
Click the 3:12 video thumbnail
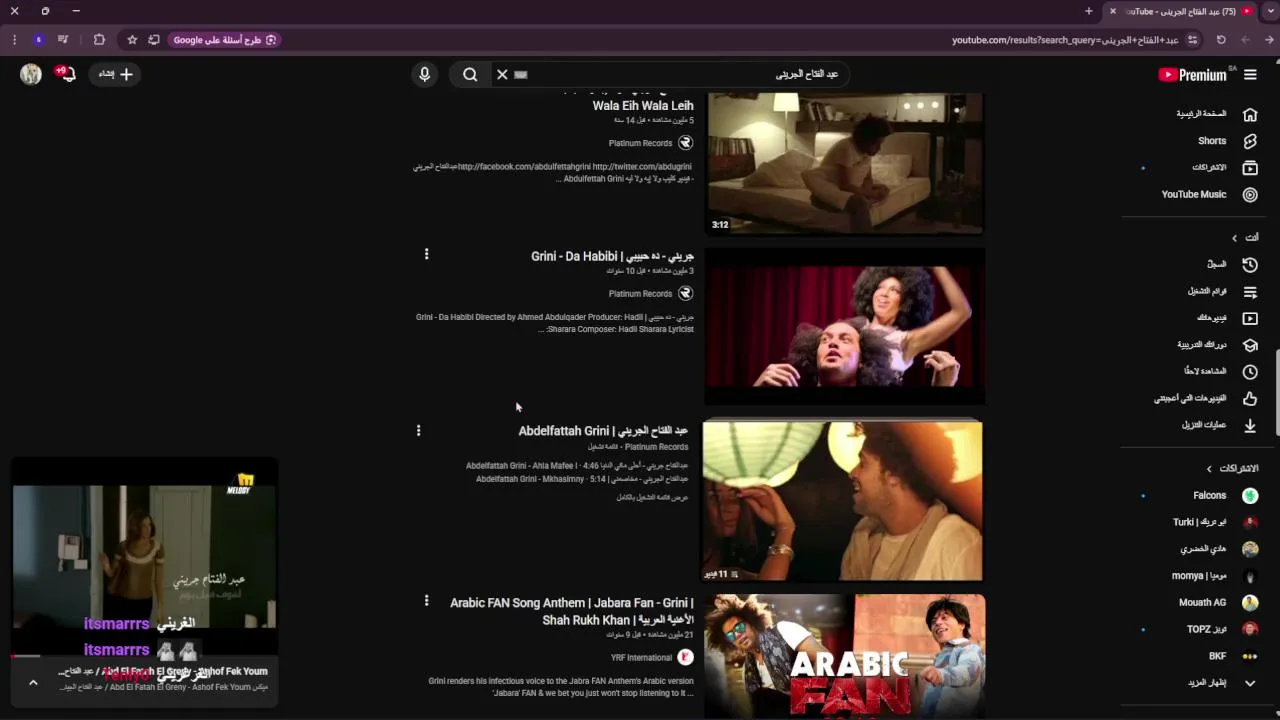pyautogui.click(x=845, y=163)
